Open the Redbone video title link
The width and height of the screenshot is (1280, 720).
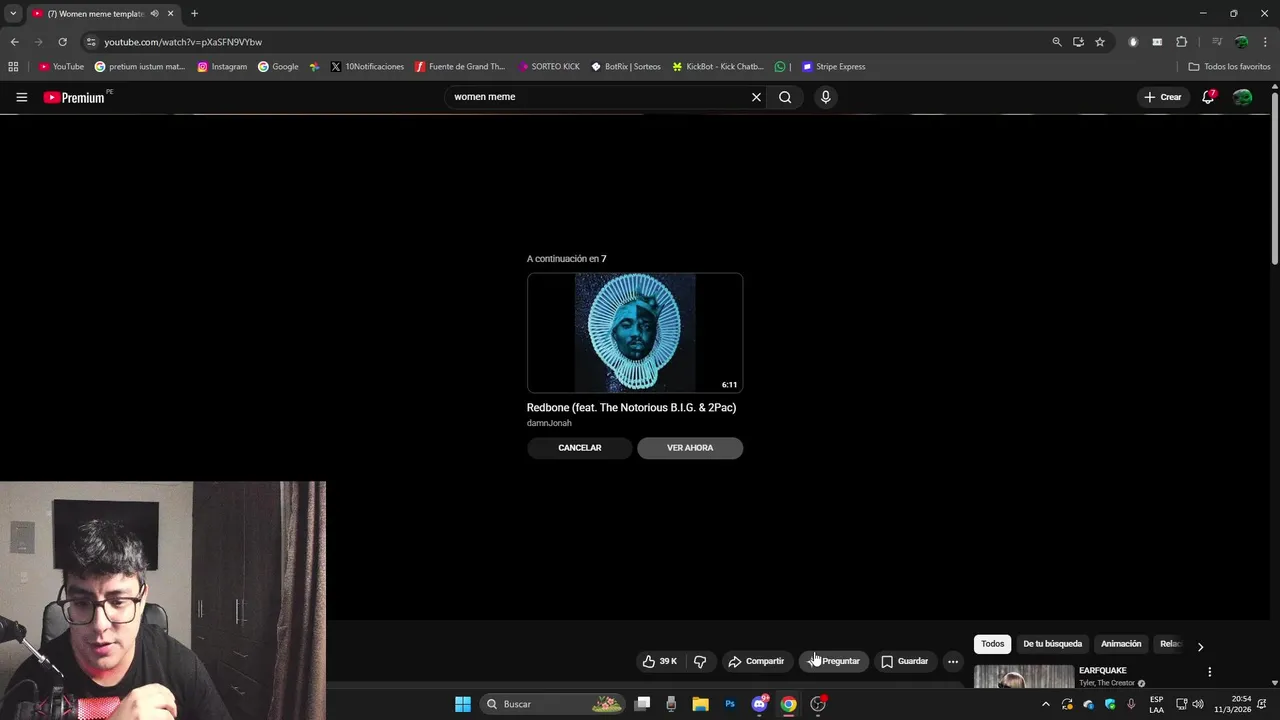pyautogui.click(x=631, y=408)
